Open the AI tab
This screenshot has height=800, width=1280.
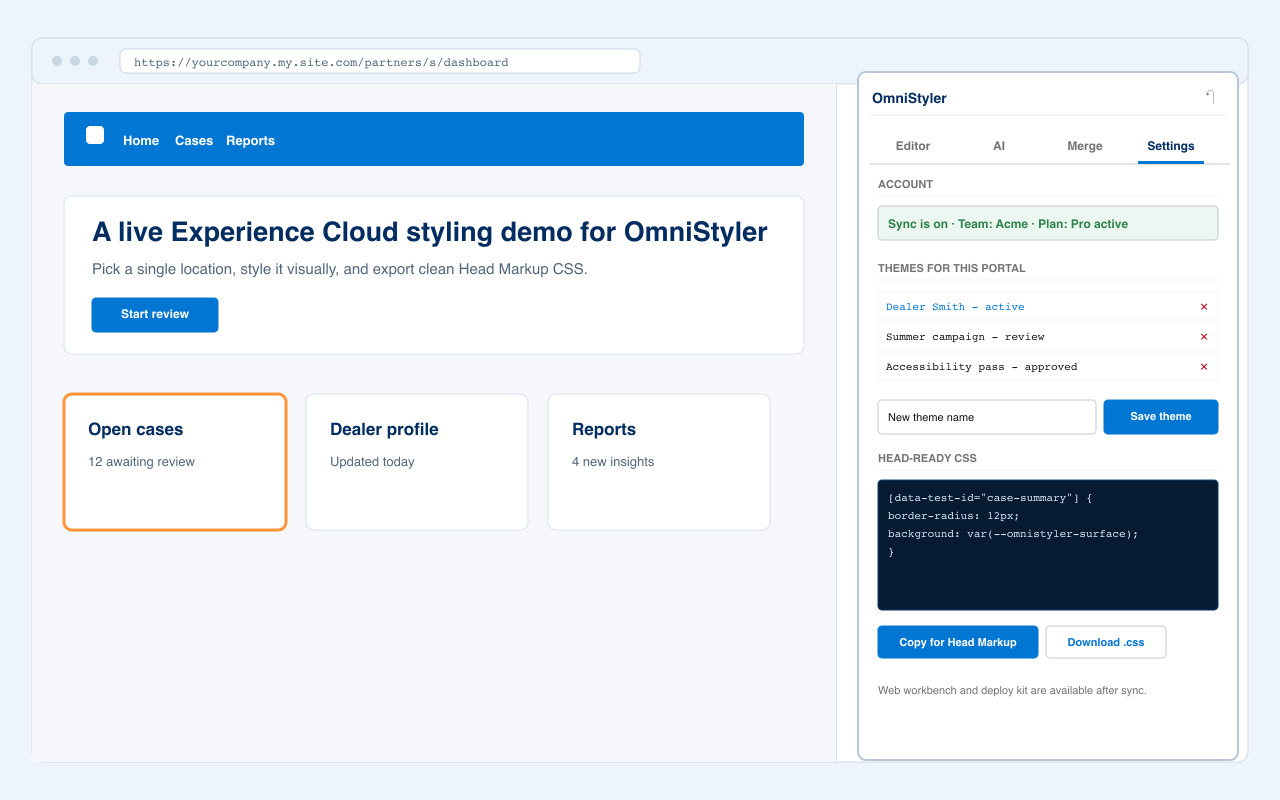click(999, 146)
